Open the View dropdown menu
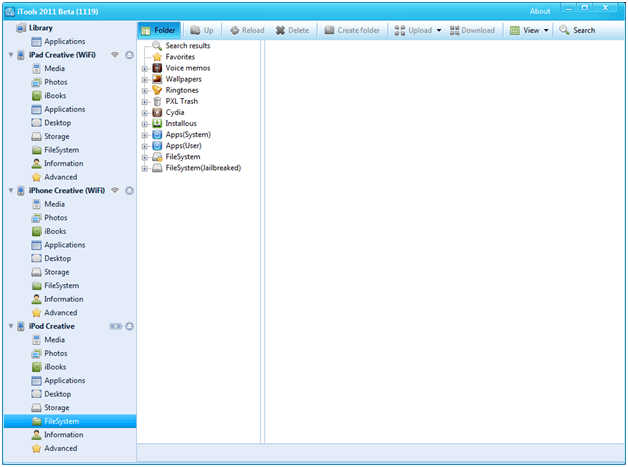 529,30
